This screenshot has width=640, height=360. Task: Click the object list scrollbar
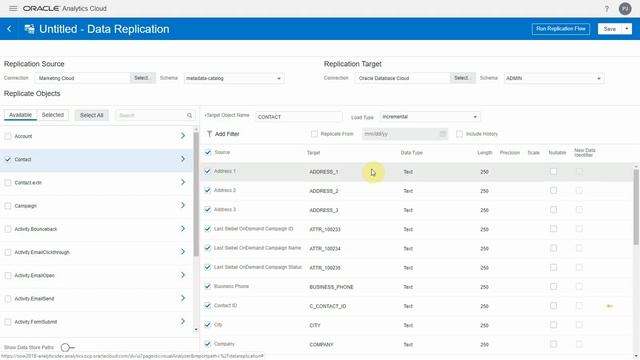pos(196,194)
